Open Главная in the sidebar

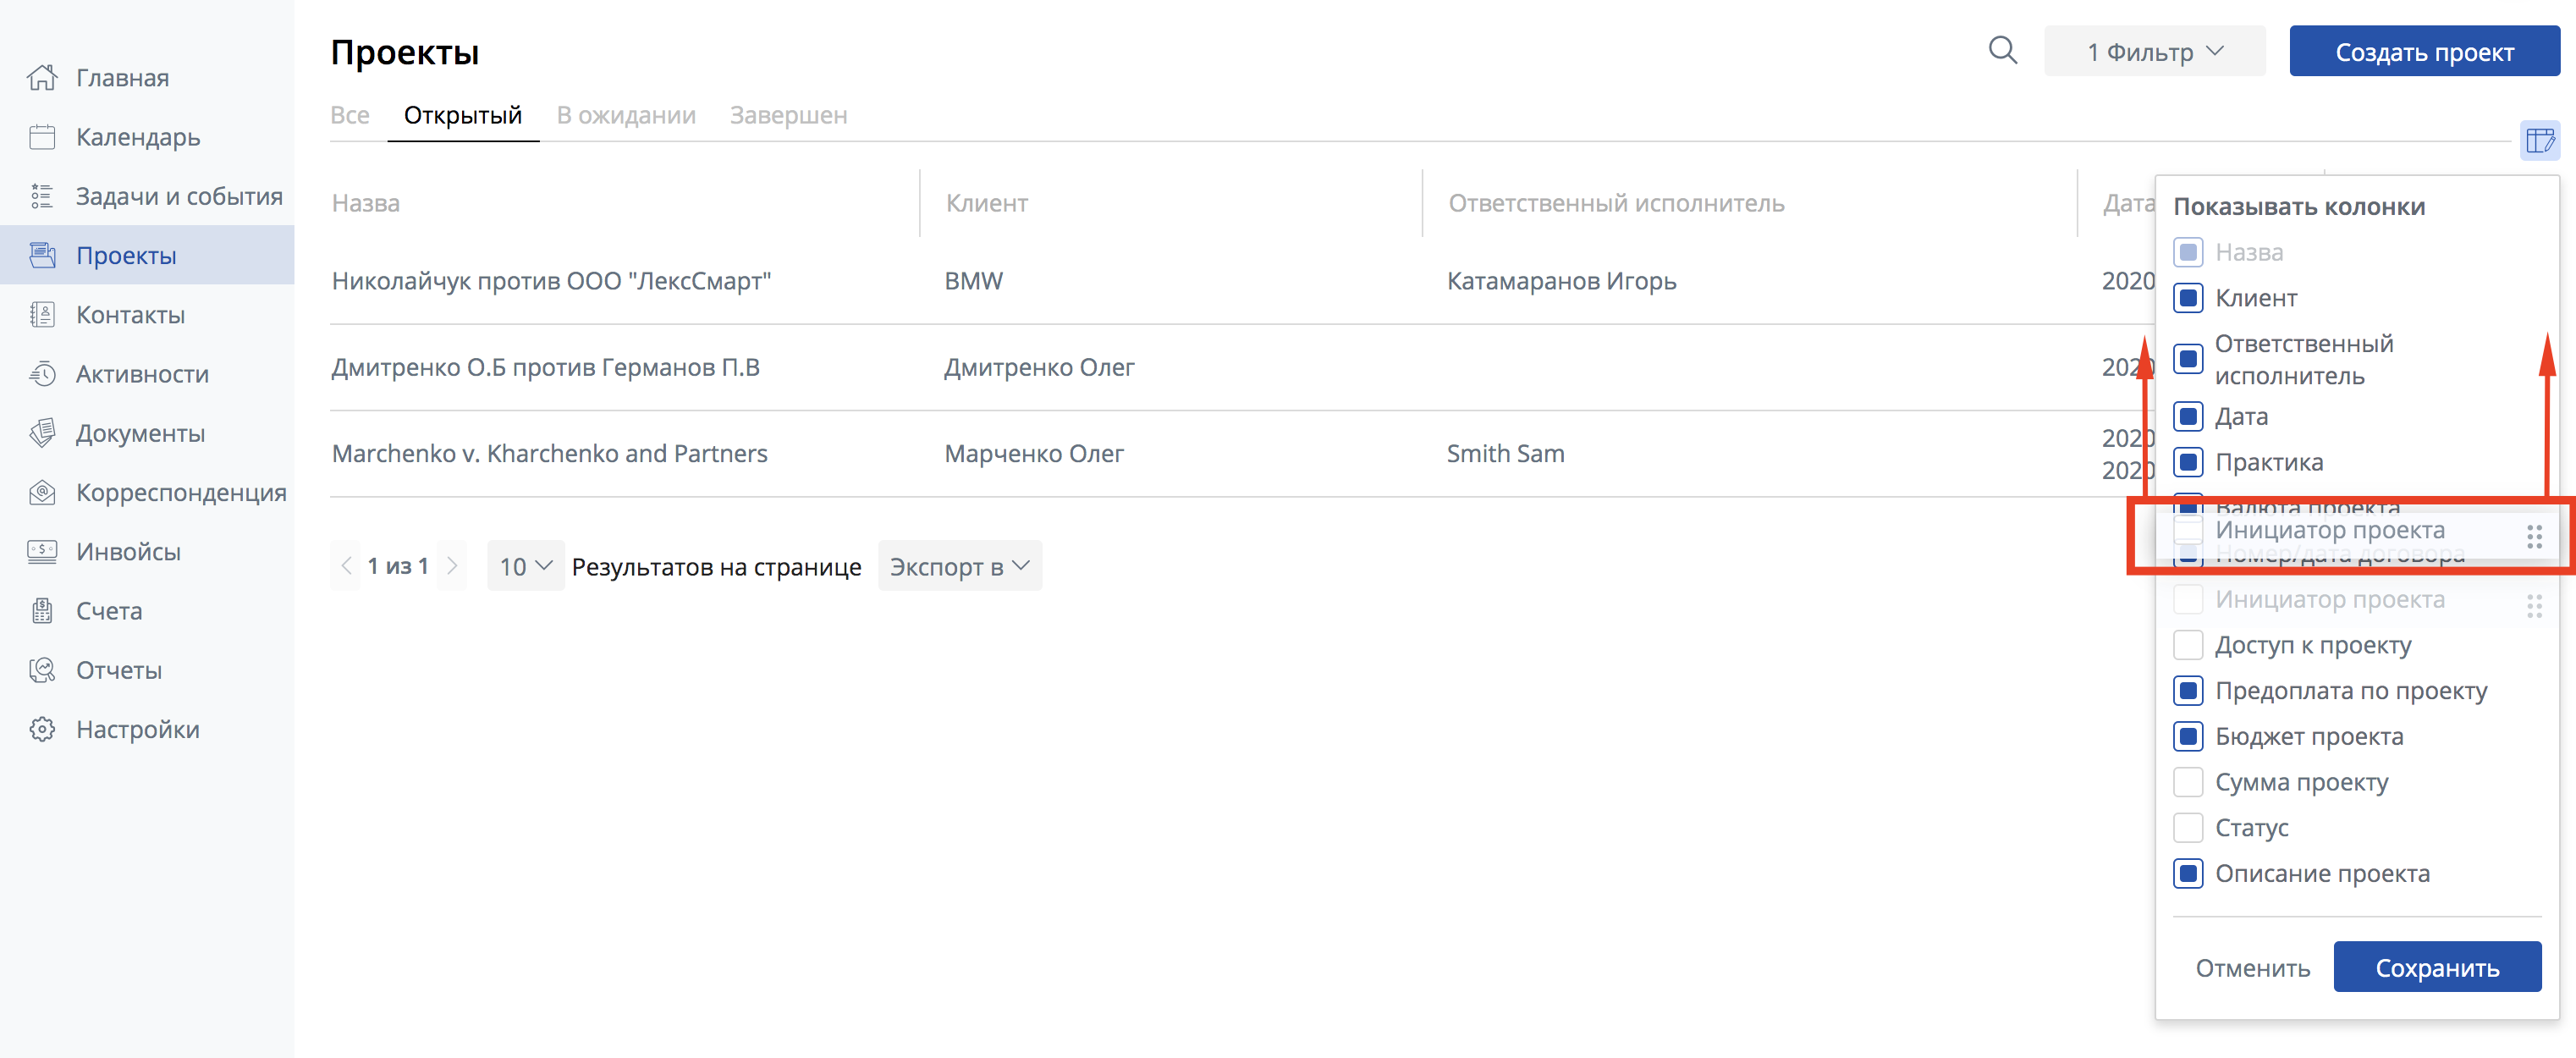pyautogui.click(x=123, y=78)
